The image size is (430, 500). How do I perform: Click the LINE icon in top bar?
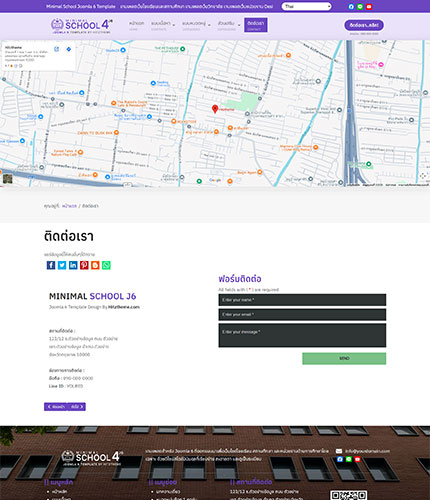(x=360, y=7)
